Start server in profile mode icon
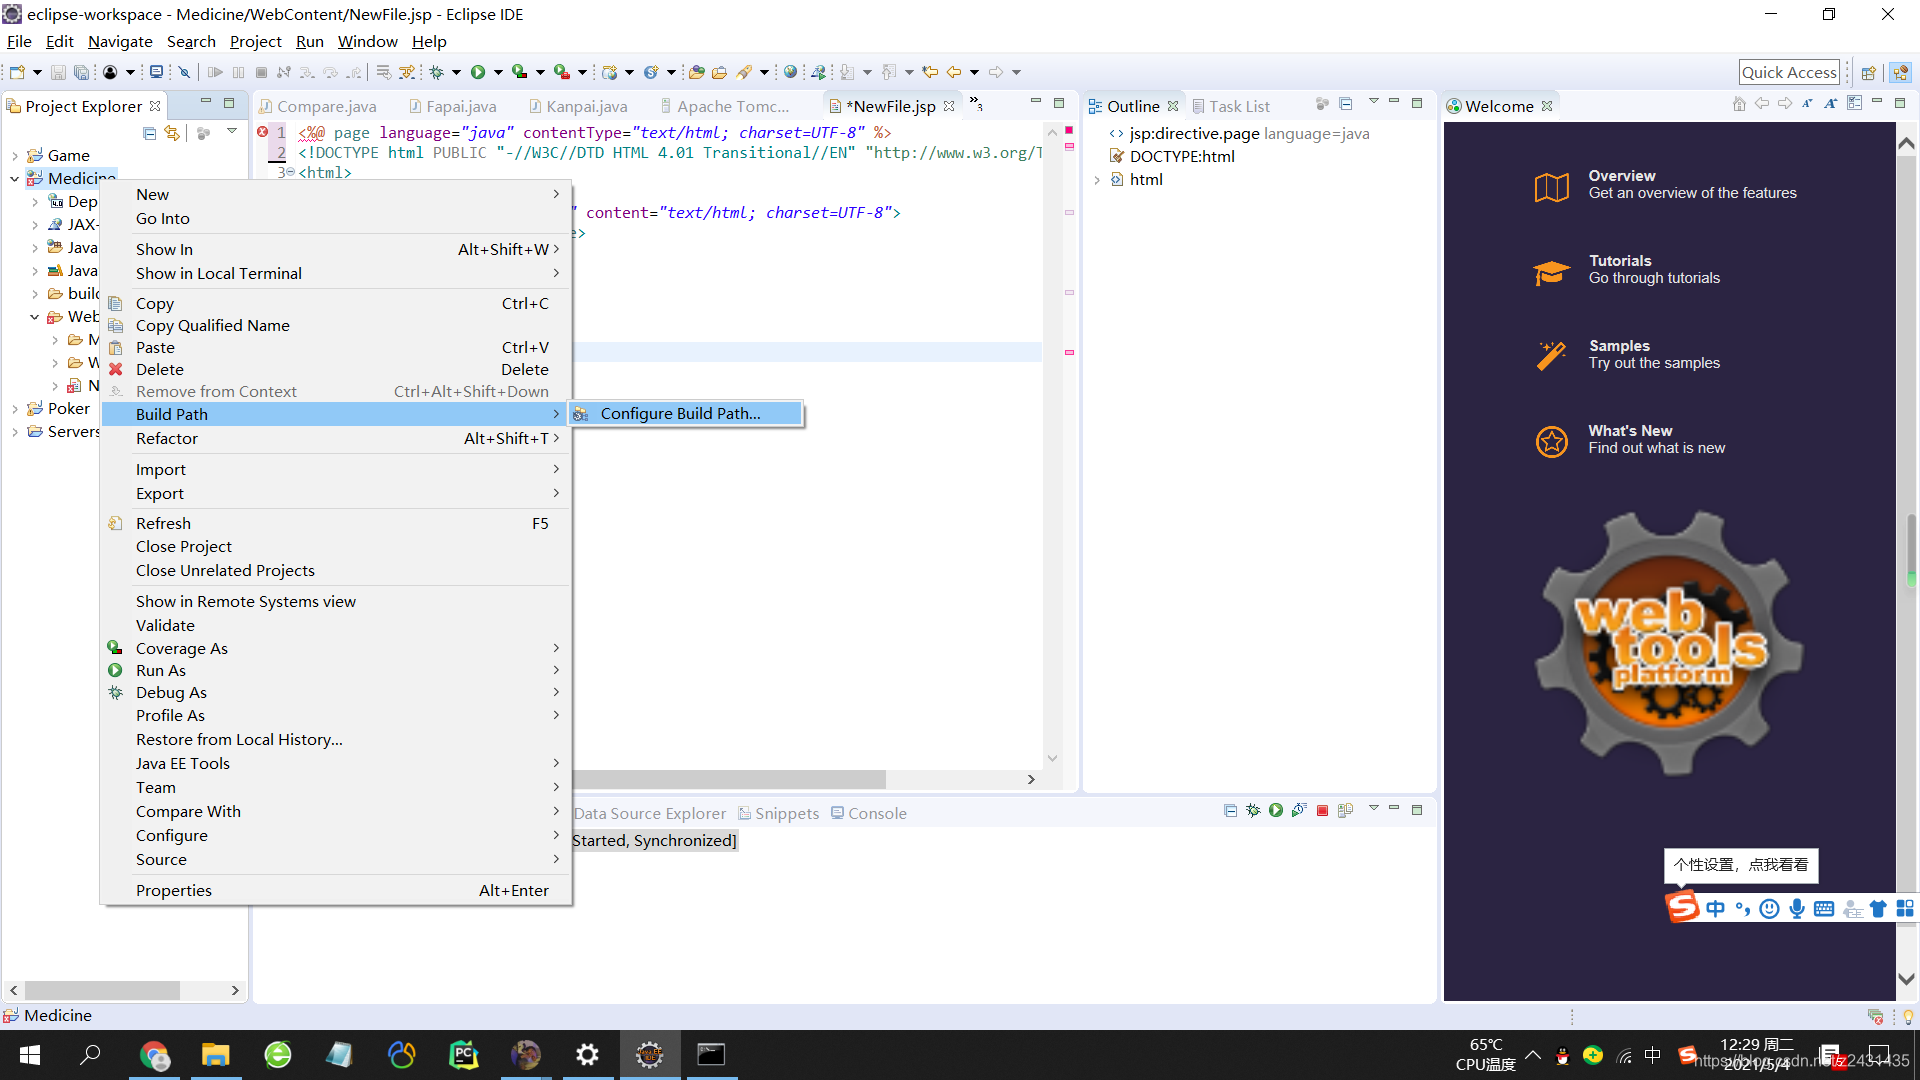1920x1080 pixels. [1299, 811]
